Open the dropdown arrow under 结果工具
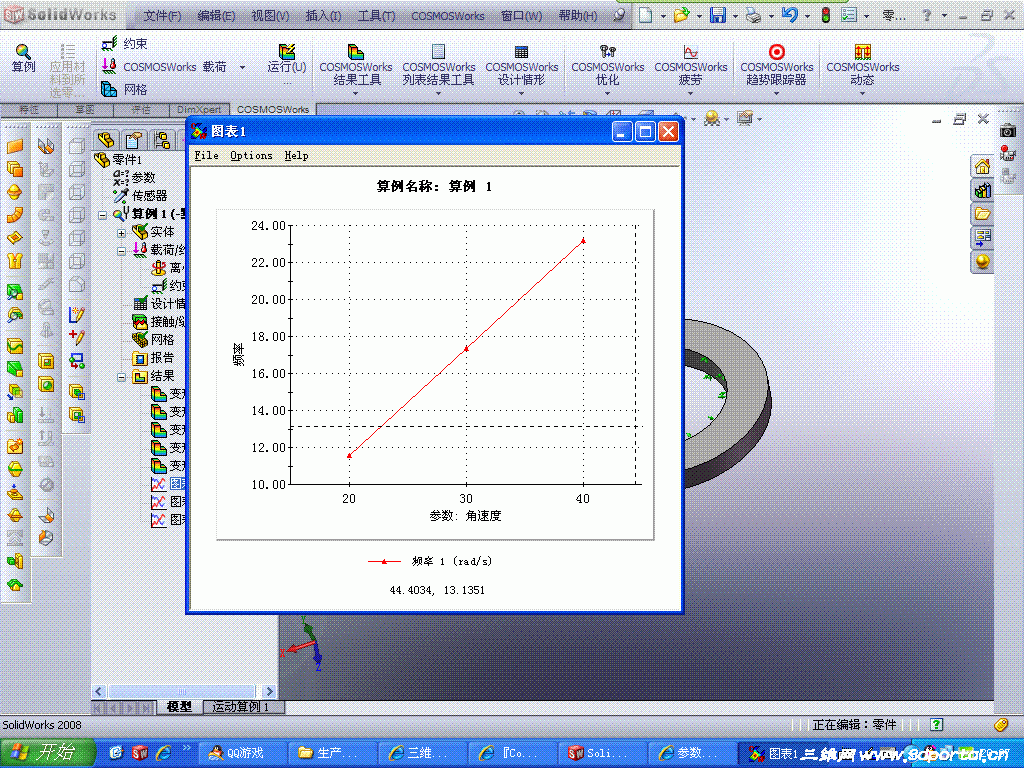The width and height of the screenshot is (1024, 768). [355, 93]
